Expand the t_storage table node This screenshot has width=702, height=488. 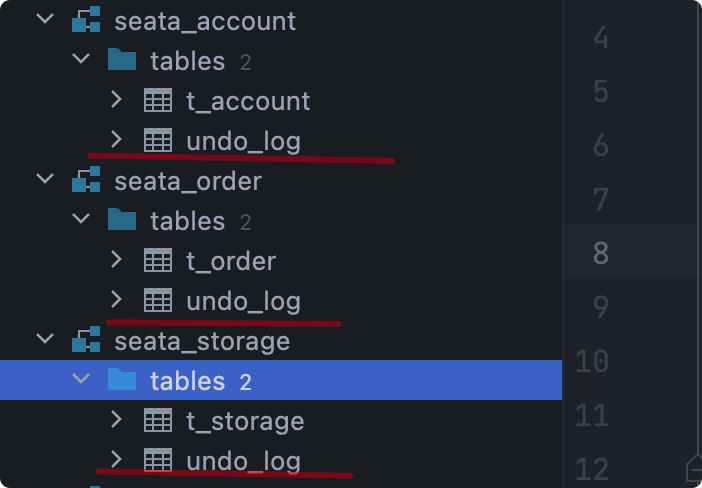coord(116,421)
